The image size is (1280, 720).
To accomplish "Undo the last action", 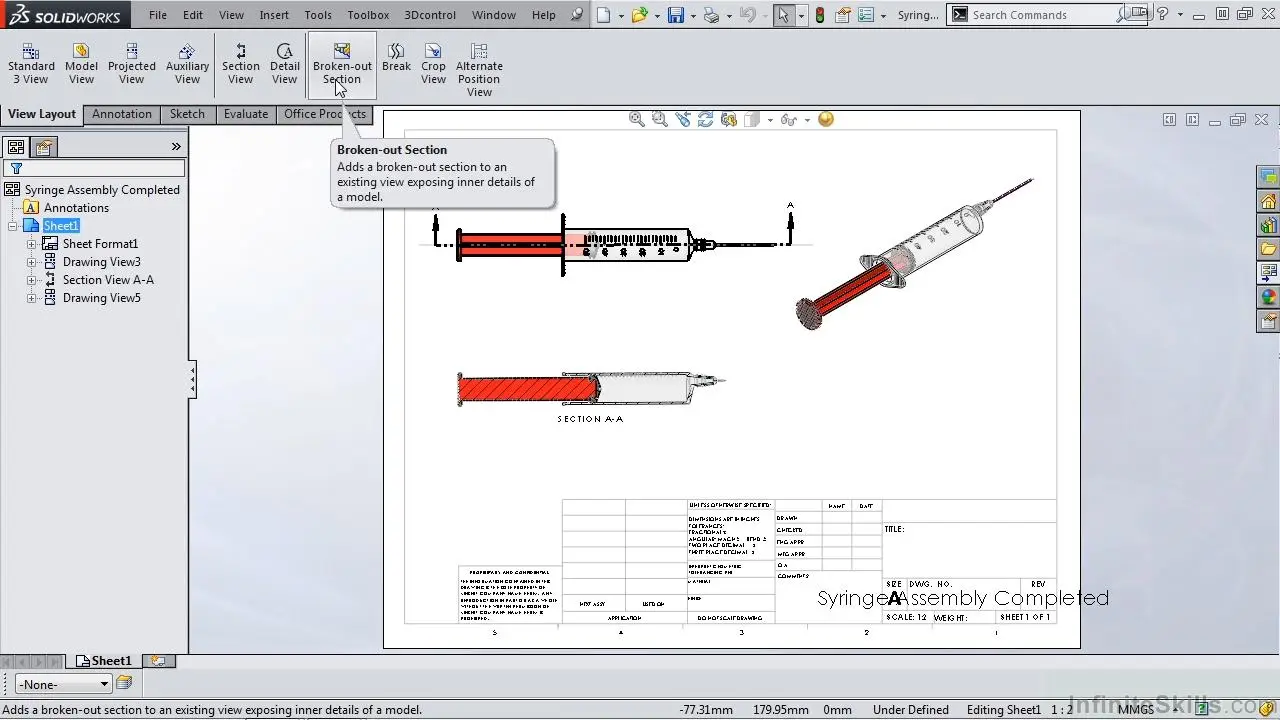I will pos(747,15).
